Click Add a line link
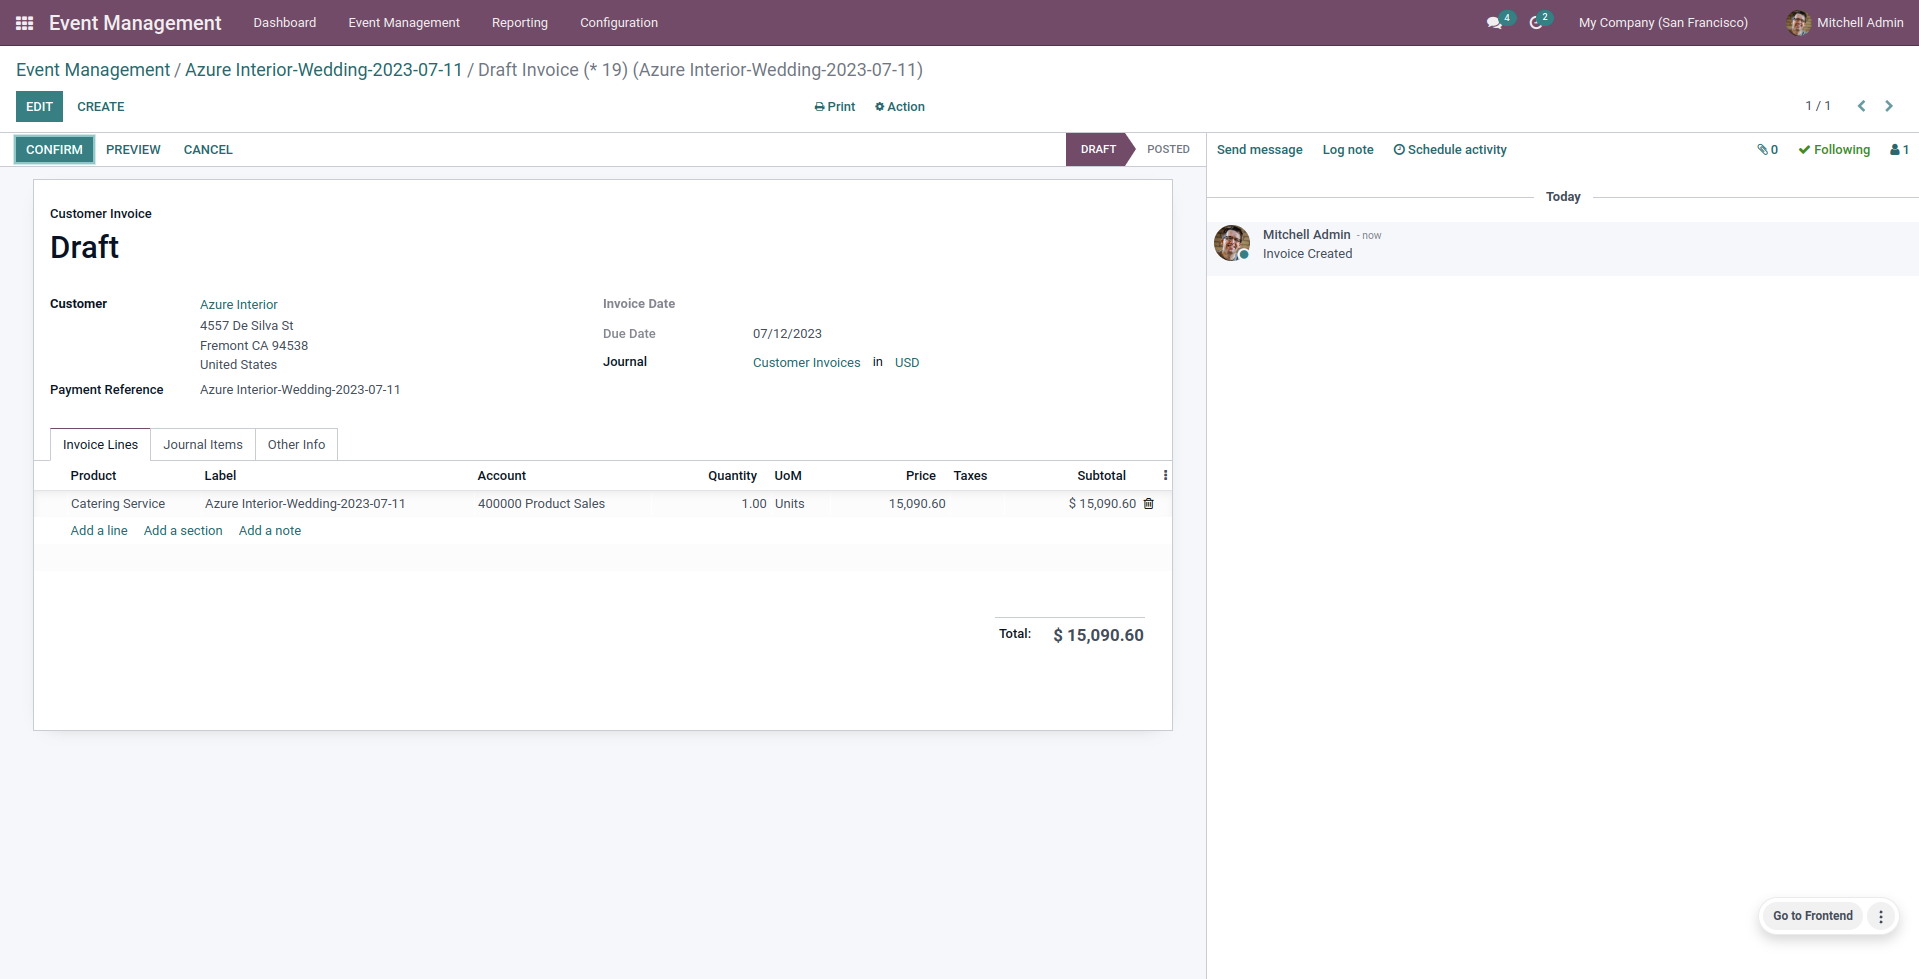Image resolution: width=1919 pixels, height=979 pixels. (99, 531)
